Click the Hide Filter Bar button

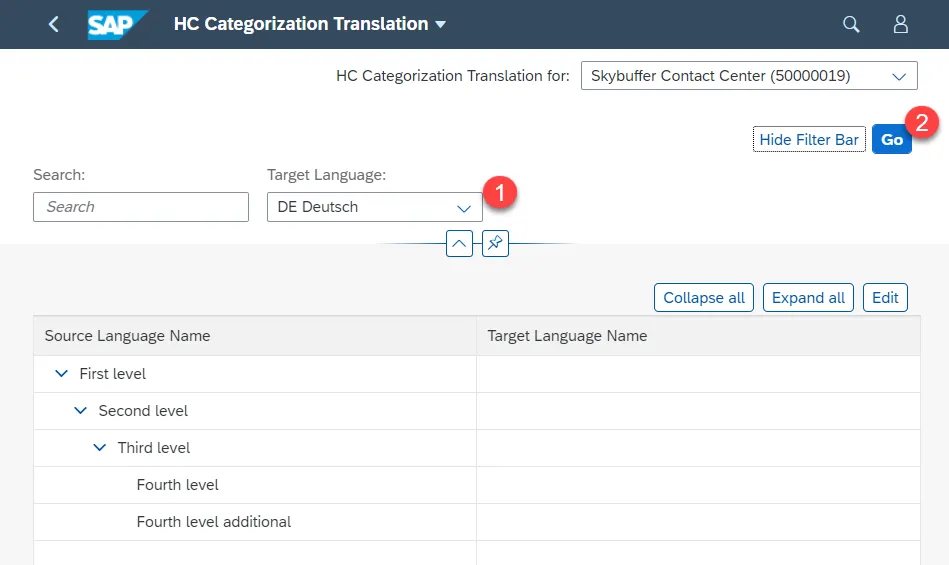[809, 140]
